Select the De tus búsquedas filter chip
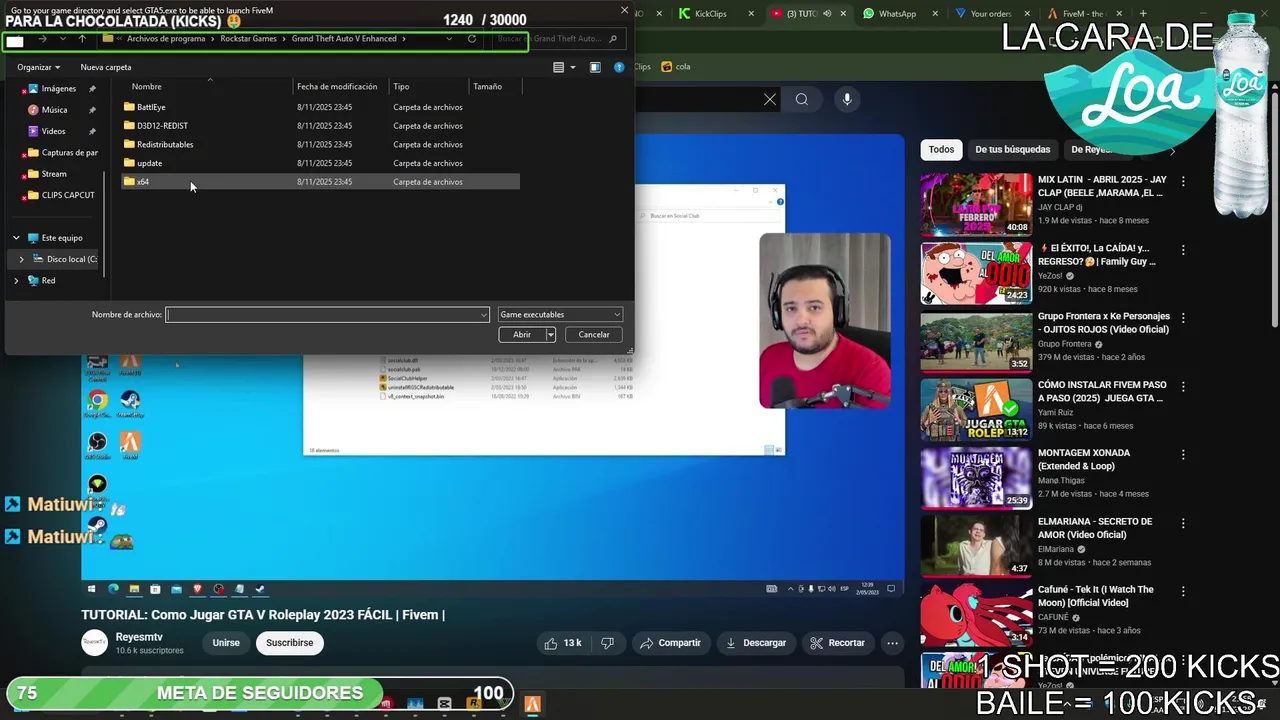The height and width of the screenshot is (720, 1280). (1013, 150)
